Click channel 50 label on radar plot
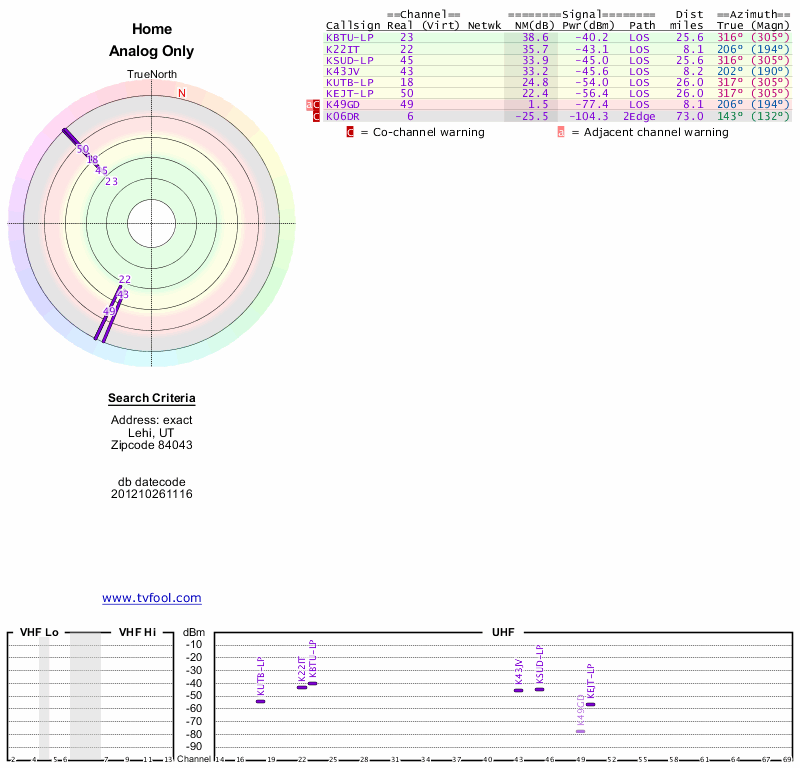The image size is (800, 768). click(x=83, y=150)
